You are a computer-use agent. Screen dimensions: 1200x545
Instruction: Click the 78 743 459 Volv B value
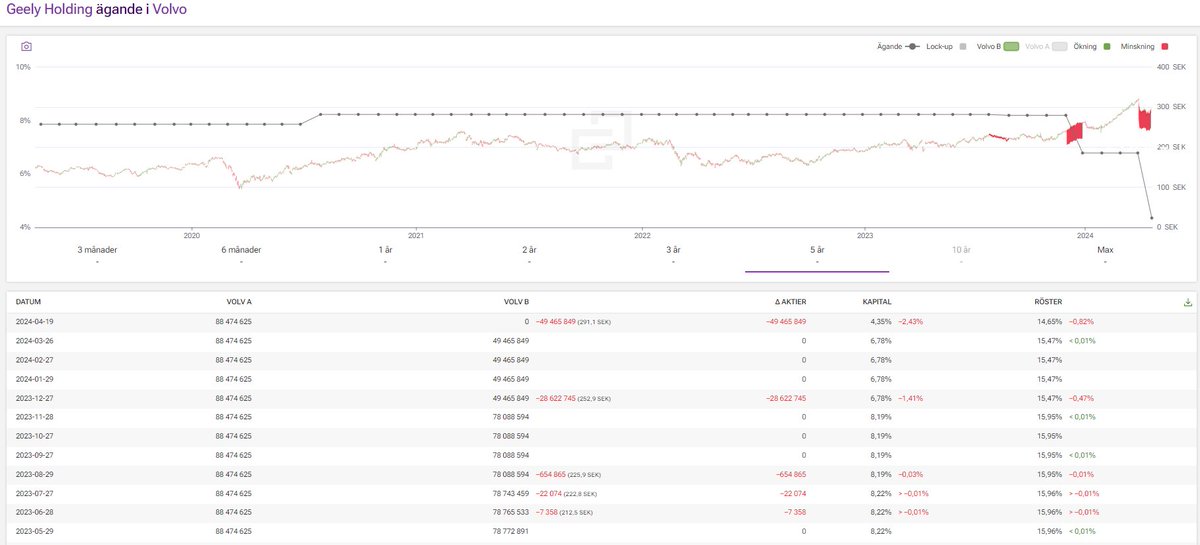[510, 493]
